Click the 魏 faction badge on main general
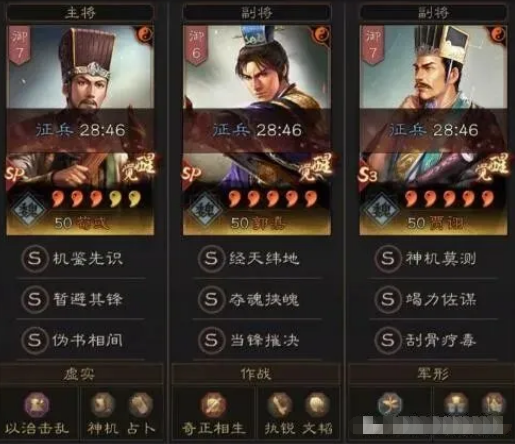The width and height of the screenshot is (515, 444). (29, 210)
